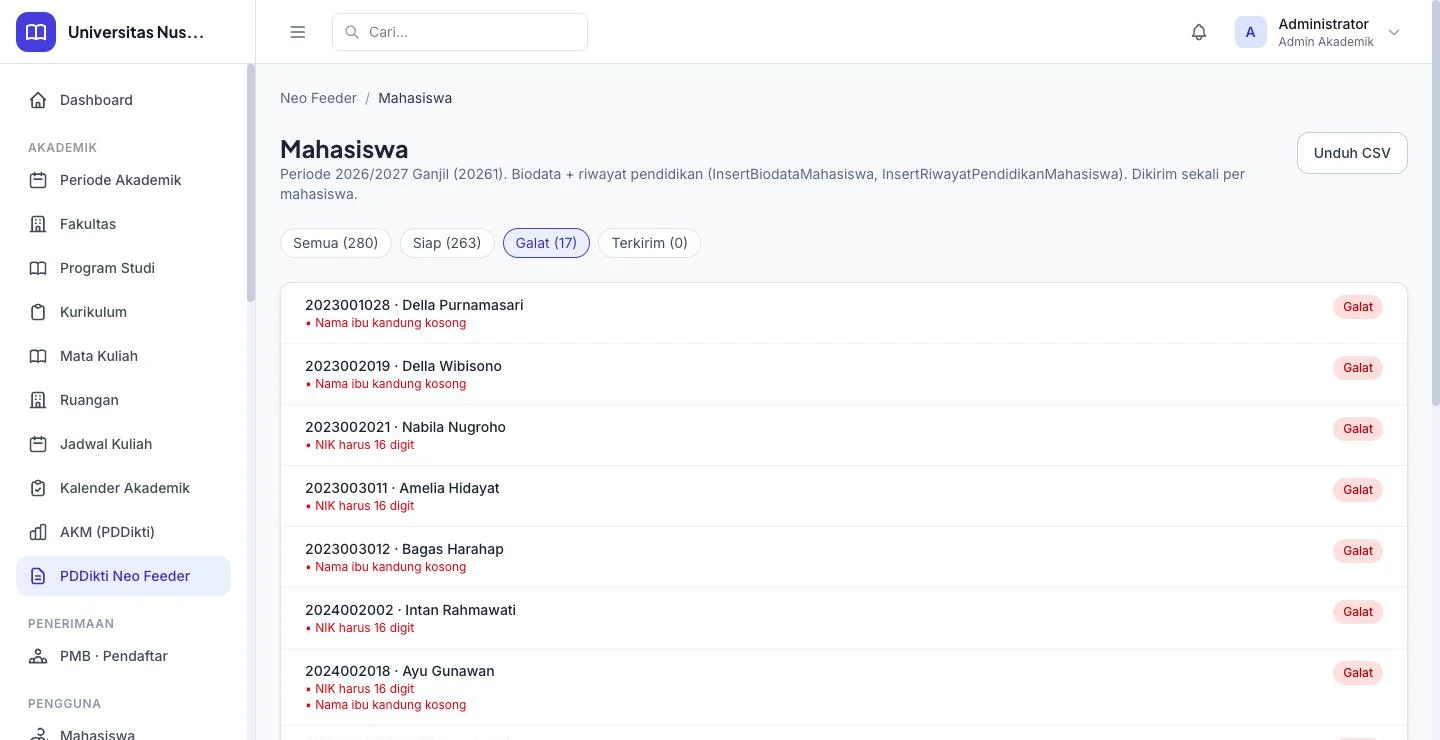Click Galat badge on Nabila Nugroho row
This screenshot has width=1440, height=740.
[1358, 429]
